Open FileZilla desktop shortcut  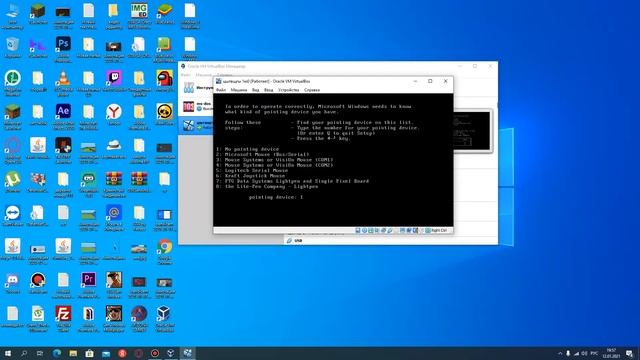(x=63, y=318)
